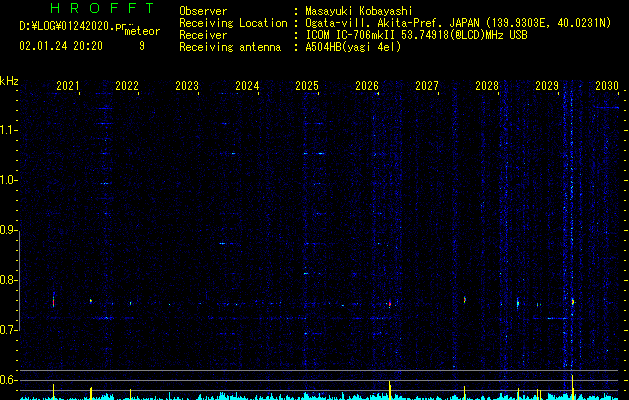Click the tallest yellow amplitude spike after 2029
The width and height of the screenshot is (629, 400).
pos(572,387)
